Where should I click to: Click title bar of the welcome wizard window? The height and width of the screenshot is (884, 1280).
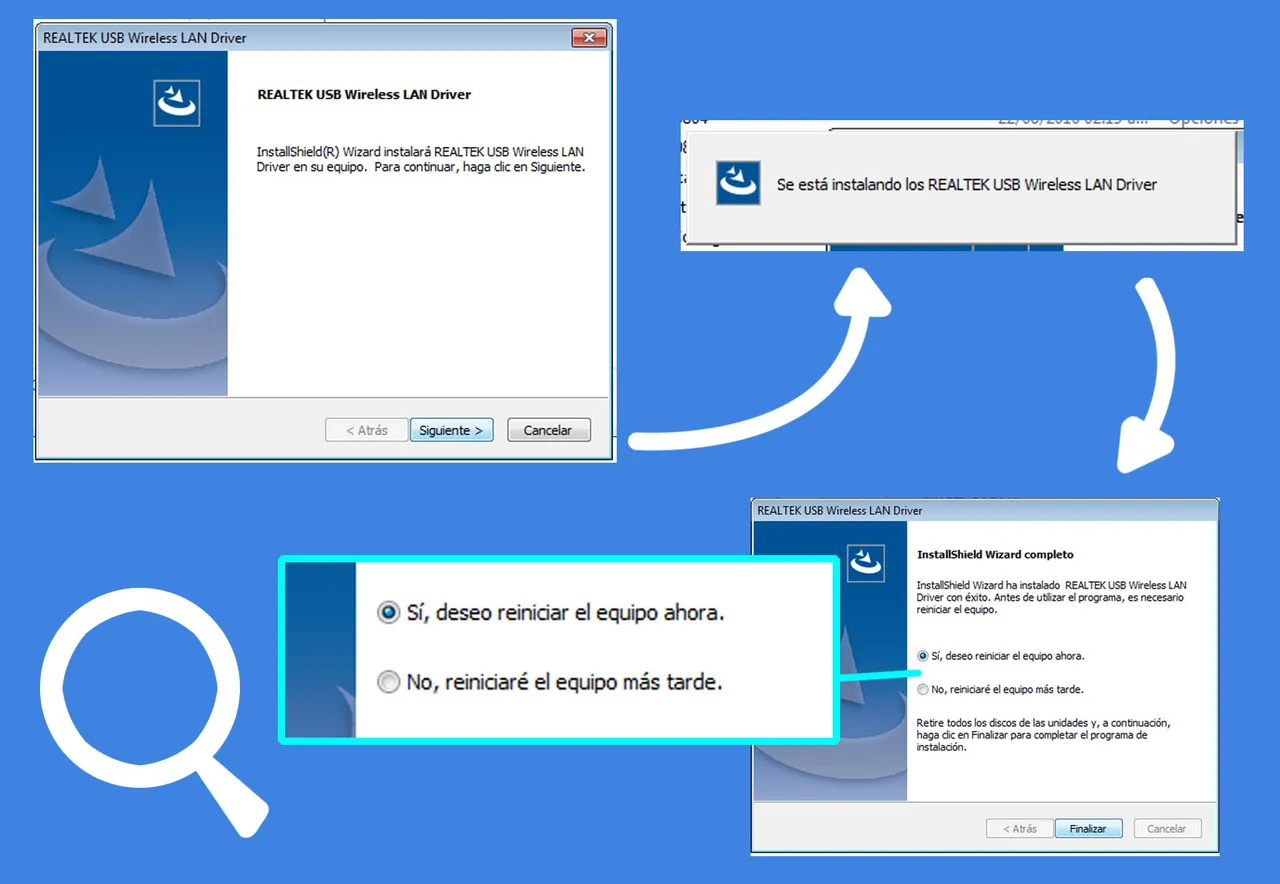click(323, 38)
